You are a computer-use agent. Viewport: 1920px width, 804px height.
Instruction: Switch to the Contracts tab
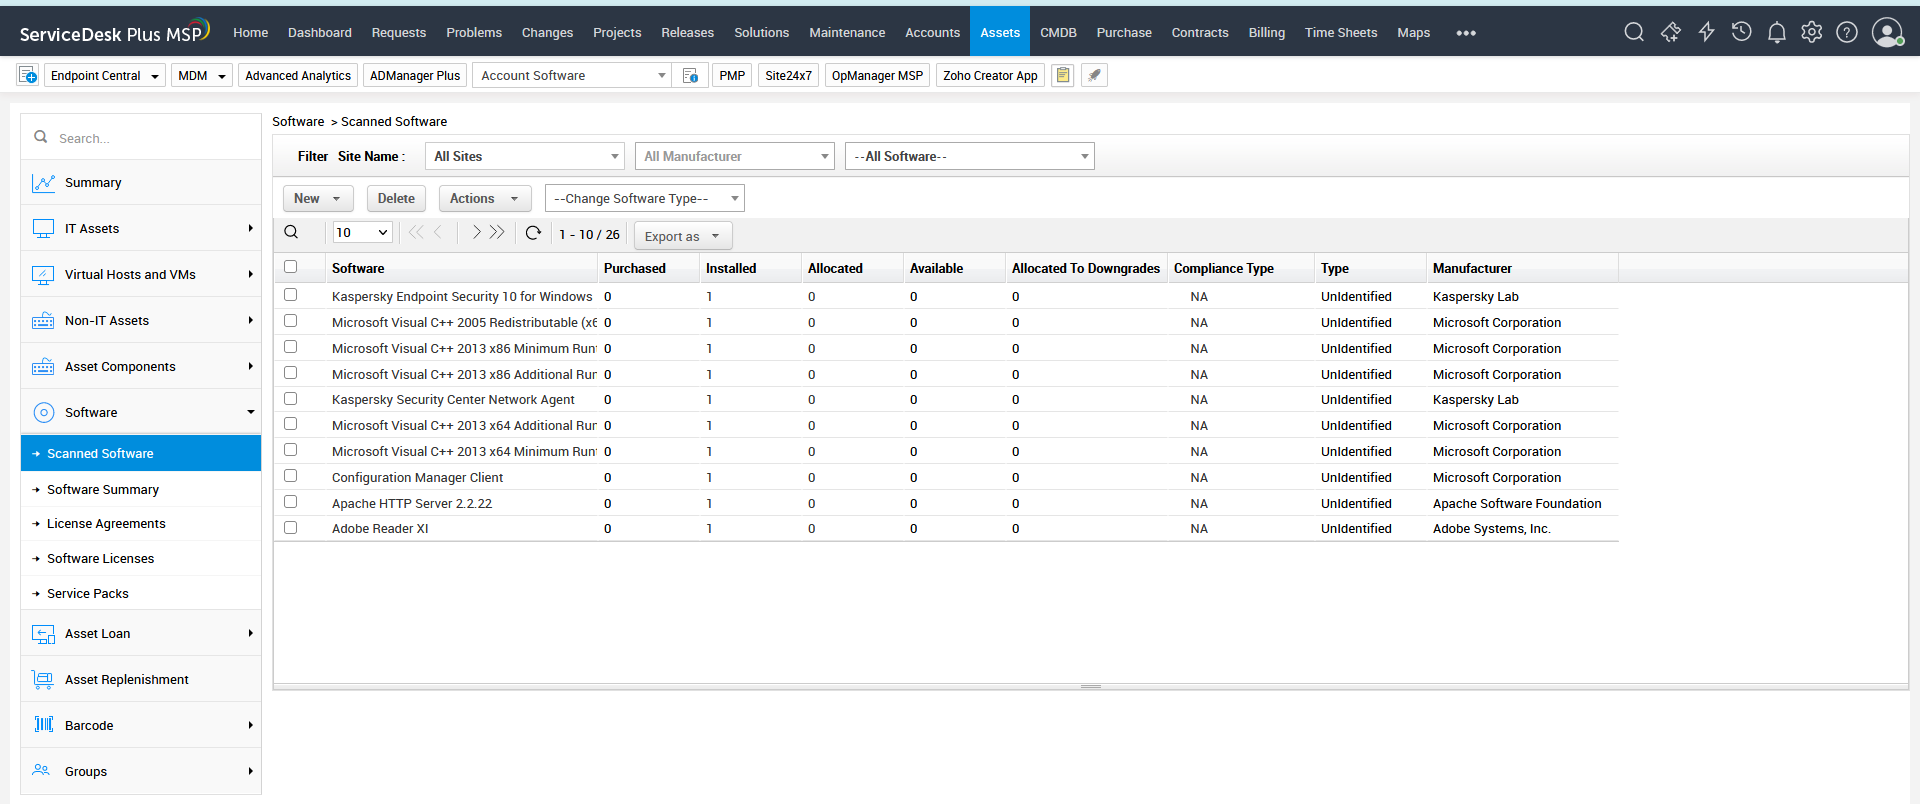coord(1199,33)
